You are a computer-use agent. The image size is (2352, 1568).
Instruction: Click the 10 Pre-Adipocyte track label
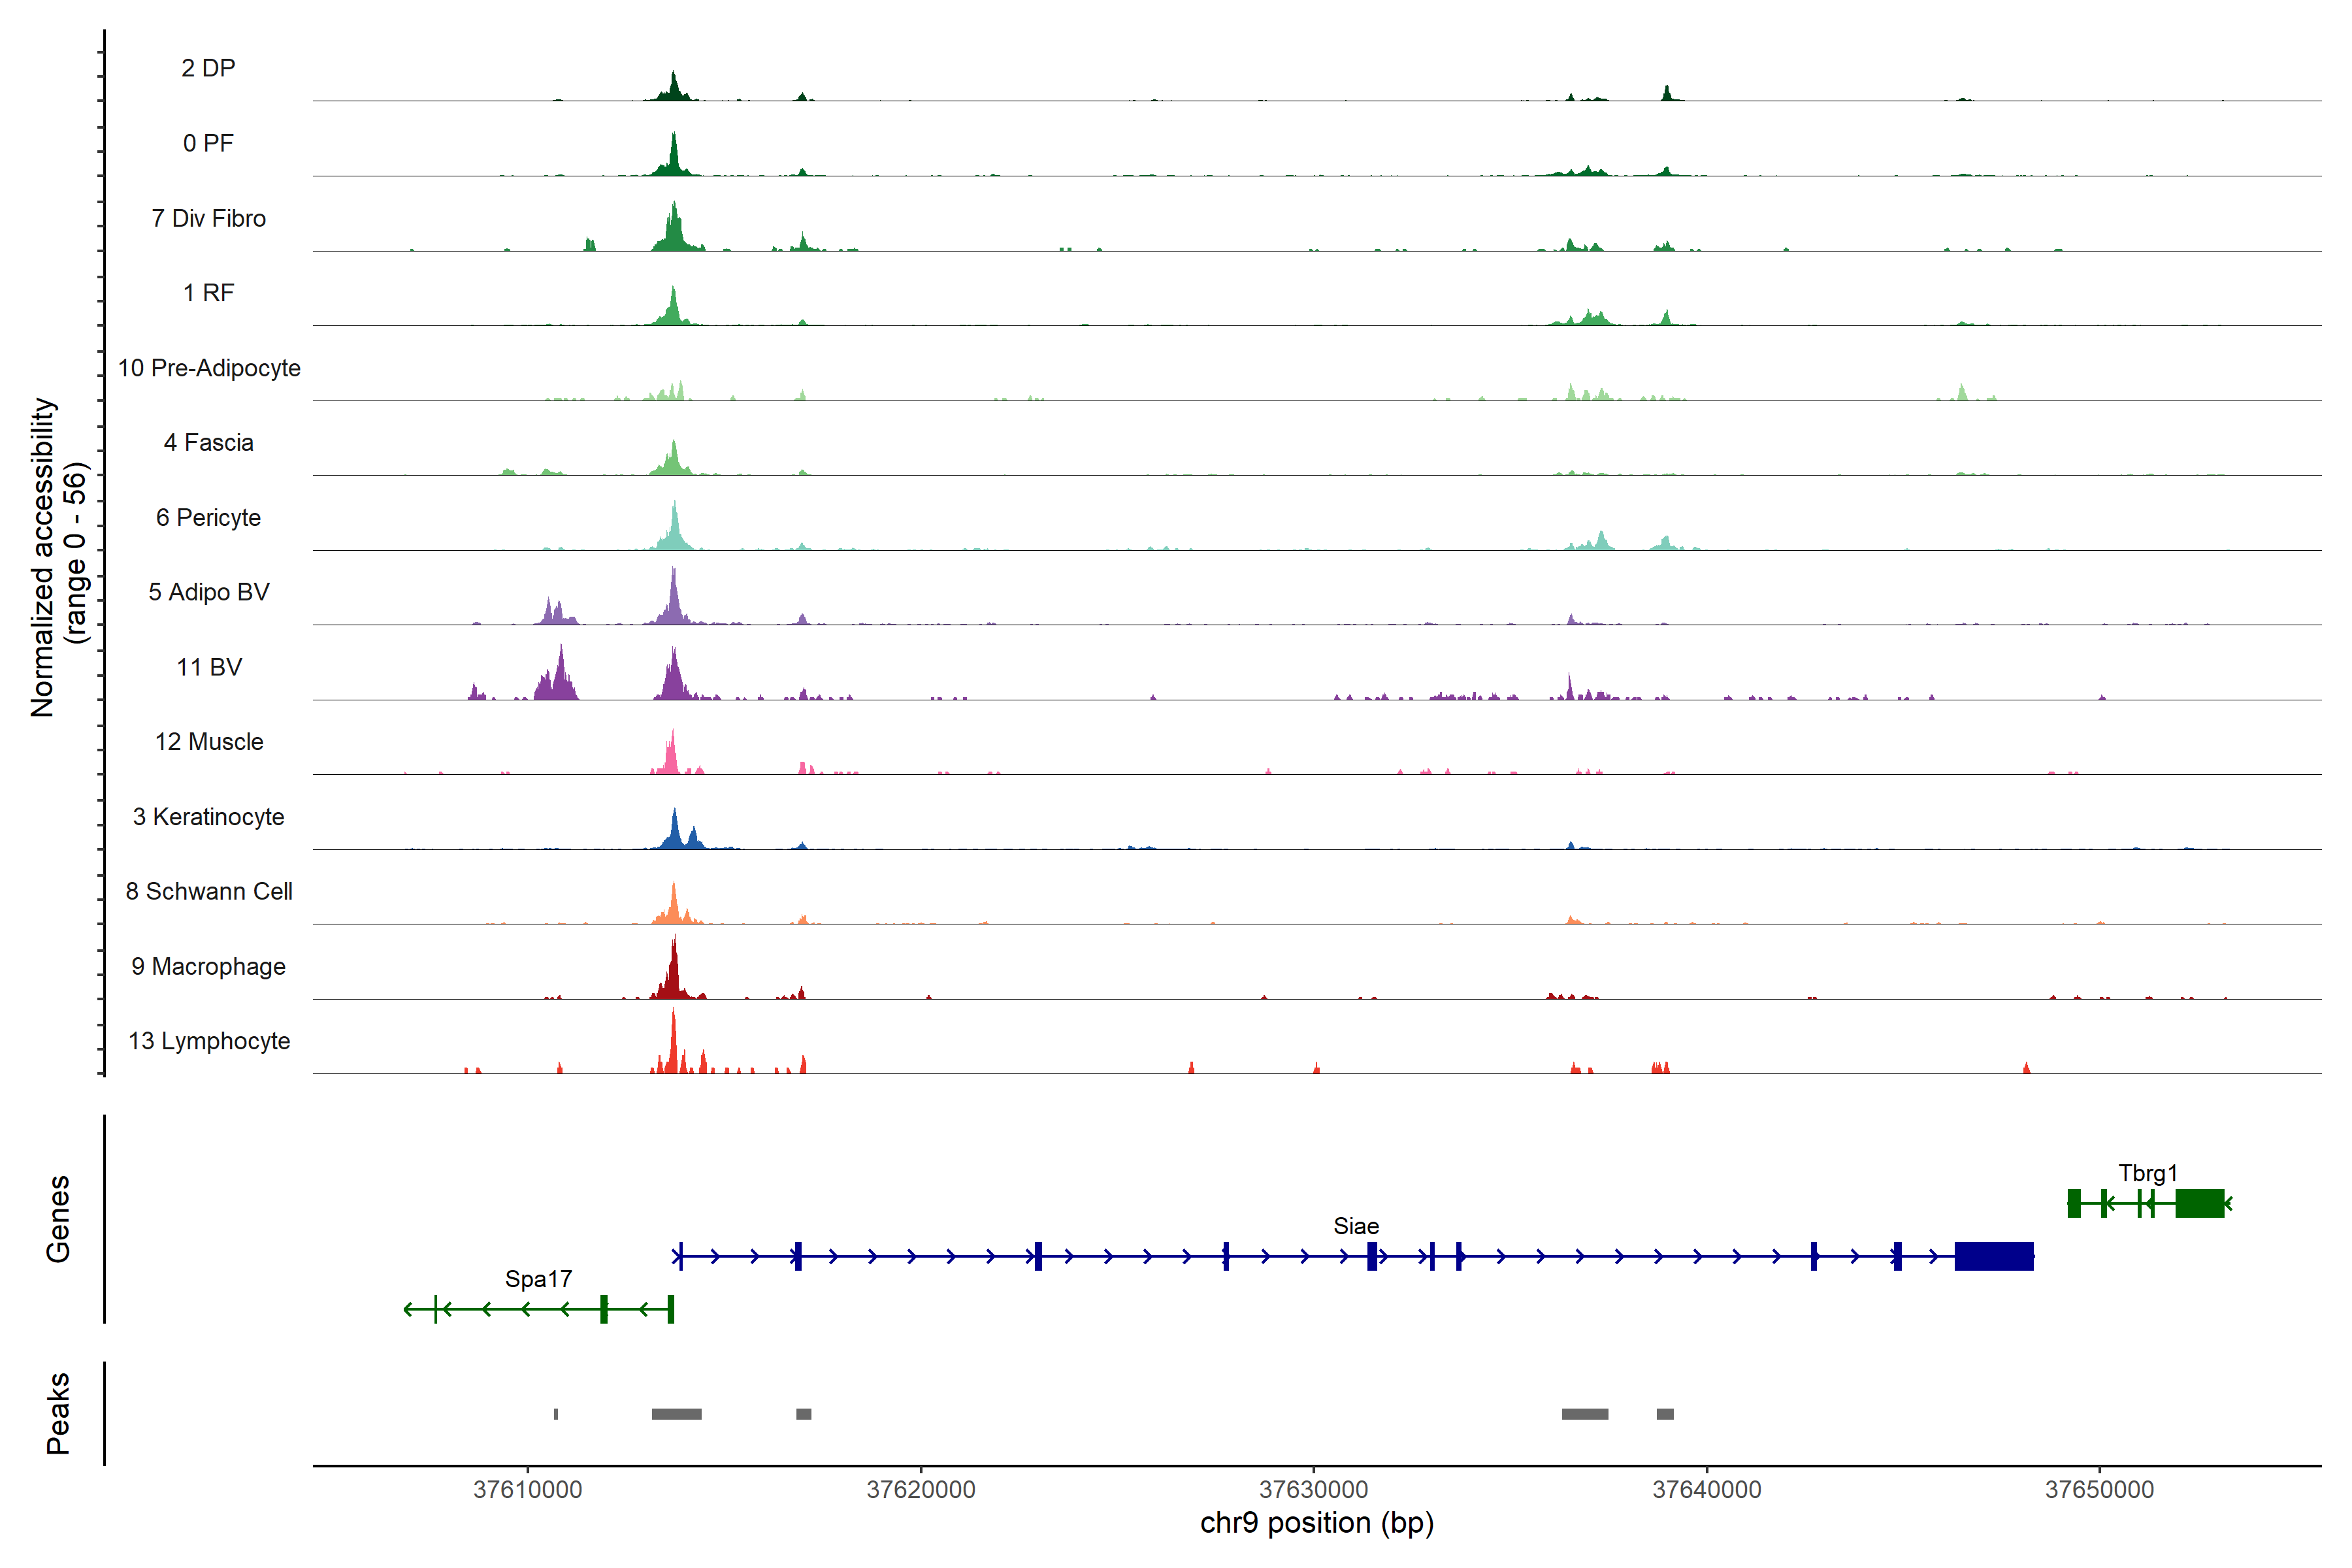pyautogui.click(x=209, y=368)
